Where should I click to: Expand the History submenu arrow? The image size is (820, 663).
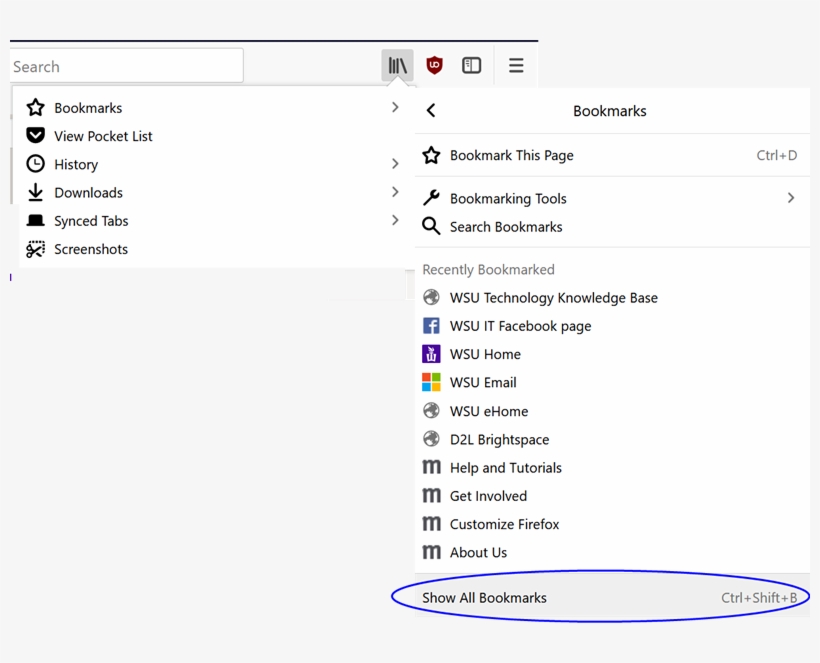395,164
